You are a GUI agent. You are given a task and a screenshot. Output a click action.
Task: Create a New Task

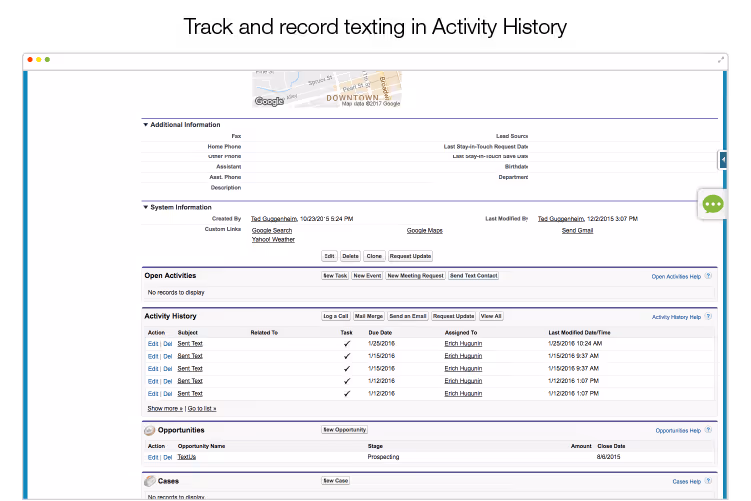[335, 276]
